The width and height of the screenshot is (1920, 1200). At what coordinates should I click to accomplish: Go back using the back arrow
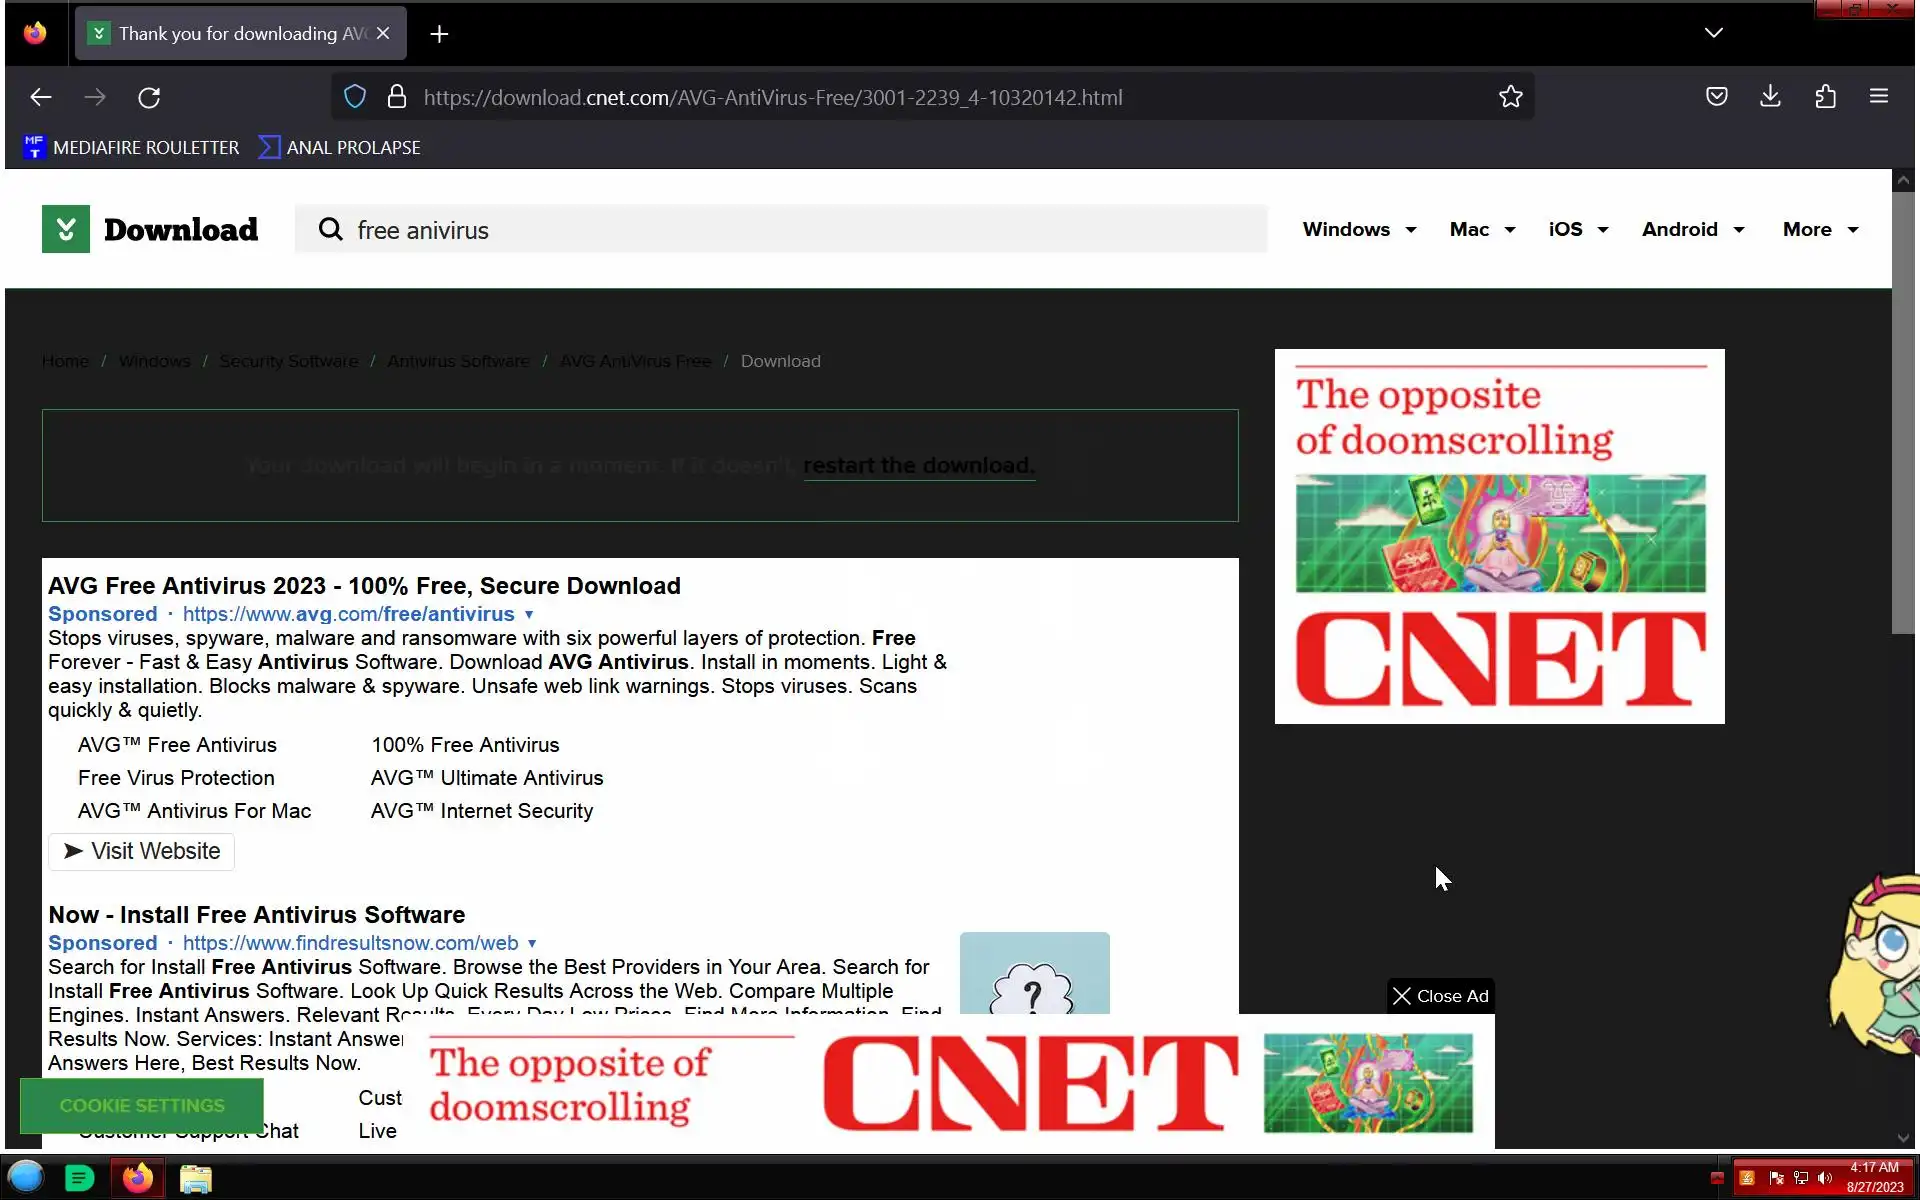tap(41, 97)
